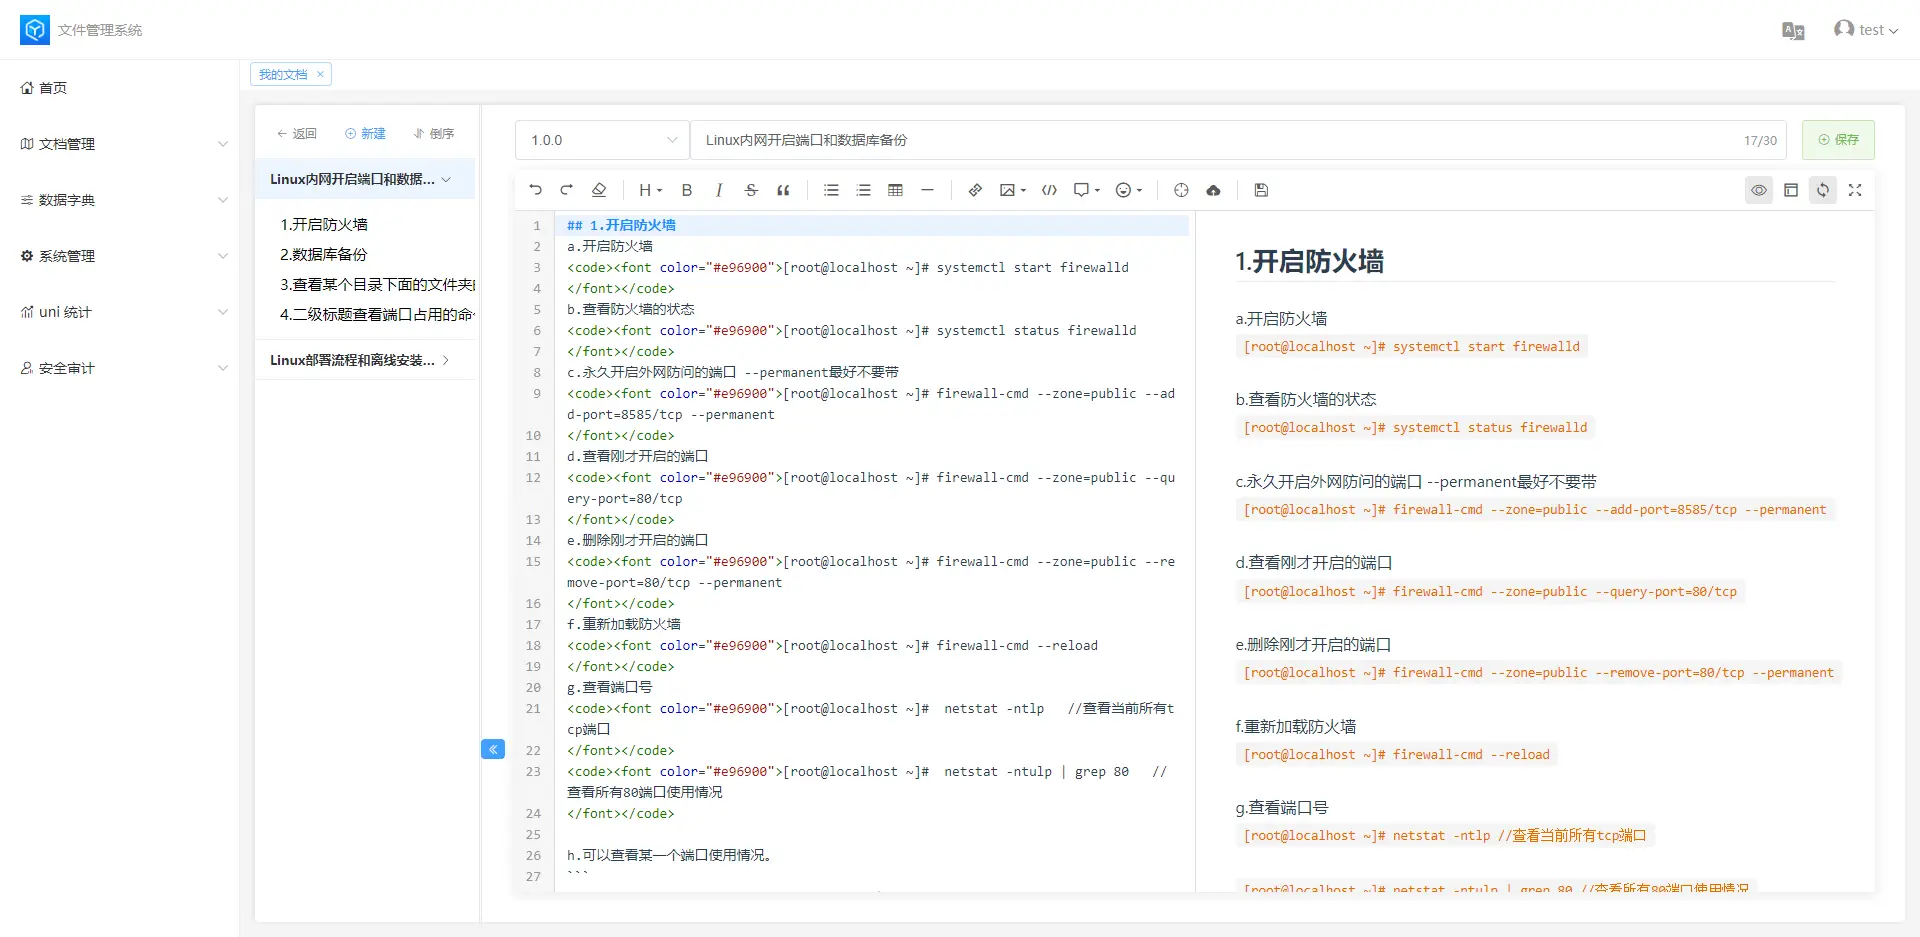Toggle the preview eye icon
The image size is (1920, 937).
click(1758, 190)
